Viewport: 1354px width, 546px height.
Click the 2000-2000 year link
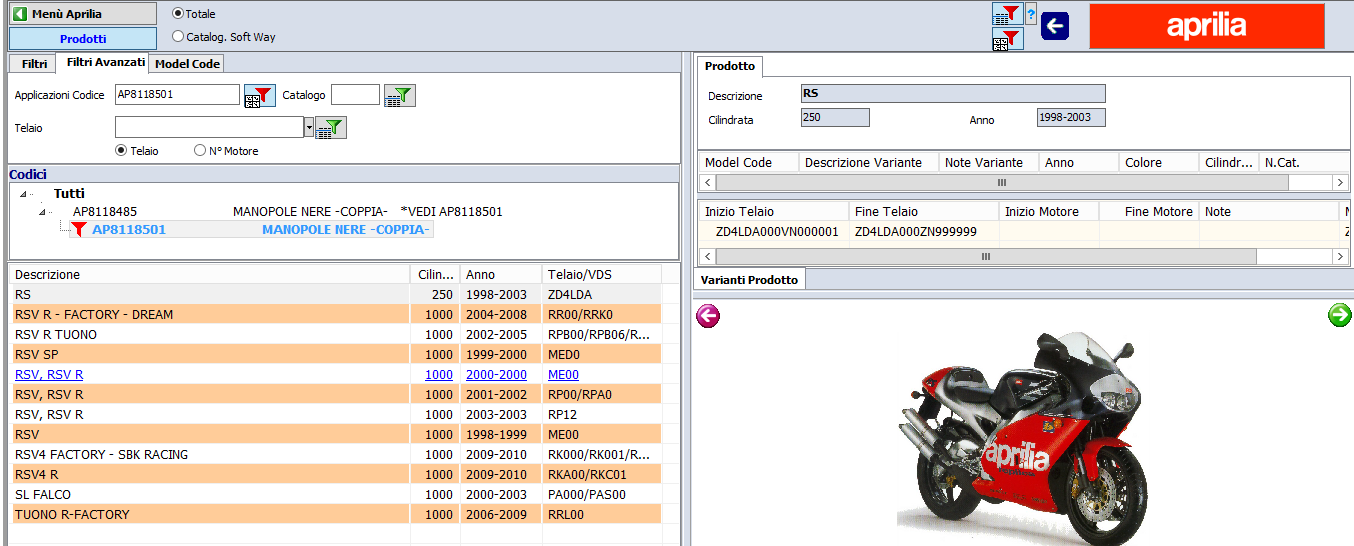coord(496,374)
